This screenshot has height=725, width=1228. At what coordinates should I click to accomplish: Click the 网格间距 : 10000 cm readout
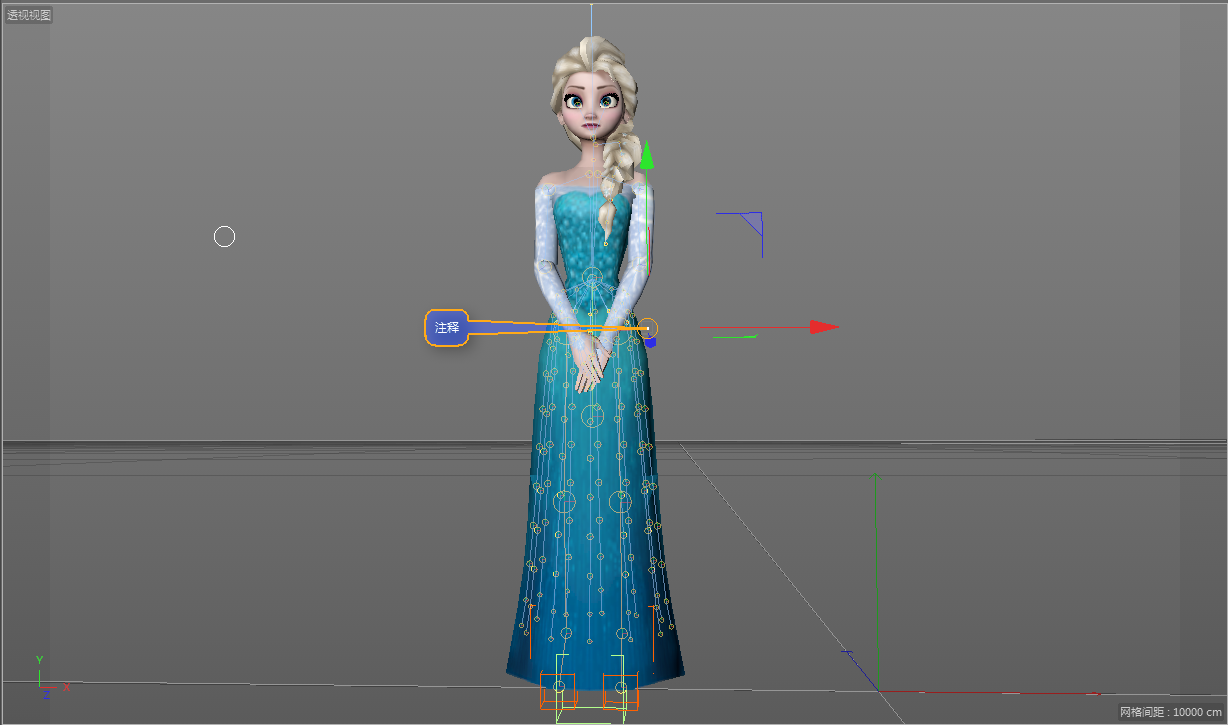(x=1170, y=712)
